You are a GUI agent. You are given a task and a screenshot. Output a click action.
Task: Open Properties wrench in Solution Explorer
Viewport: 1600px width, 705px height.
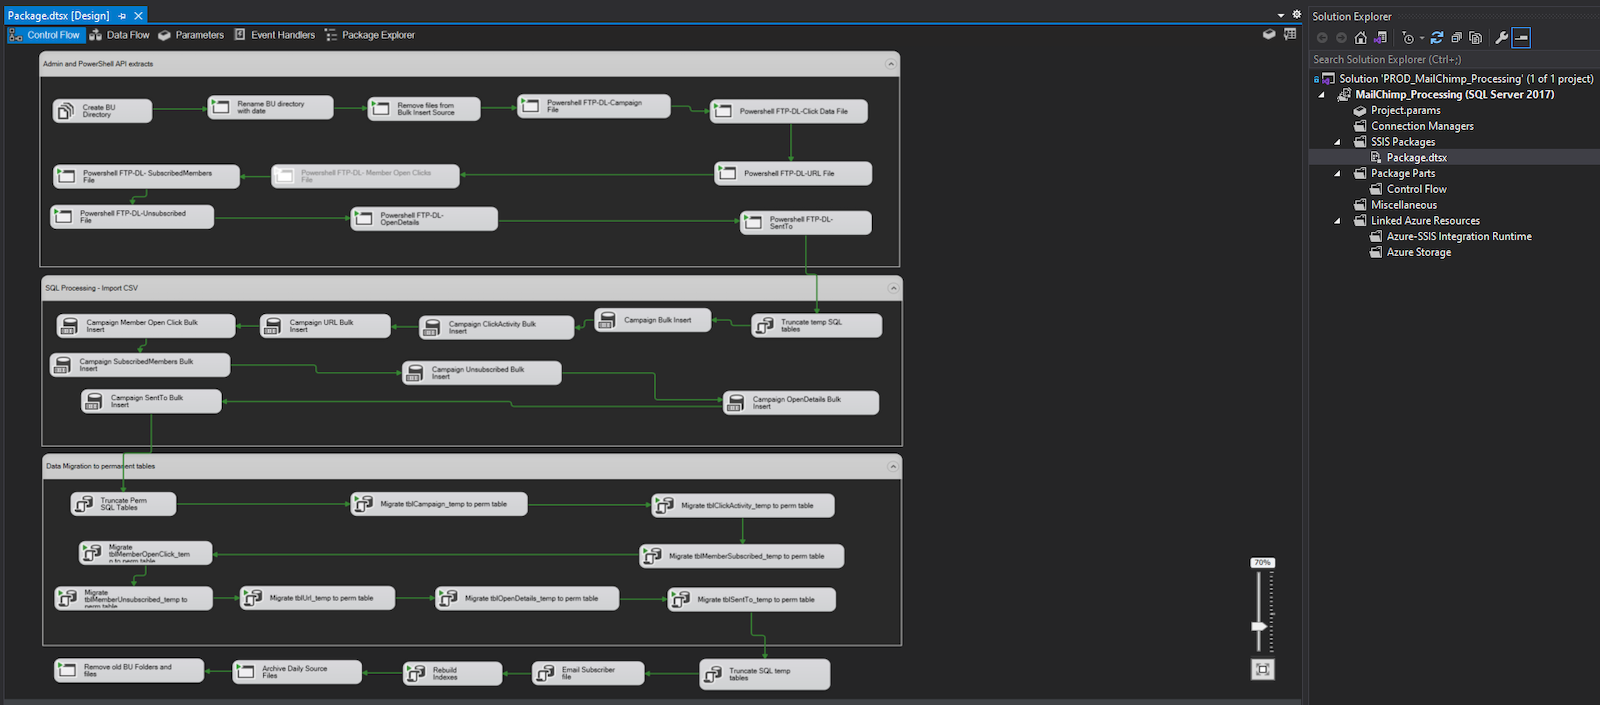(1501, 38)
